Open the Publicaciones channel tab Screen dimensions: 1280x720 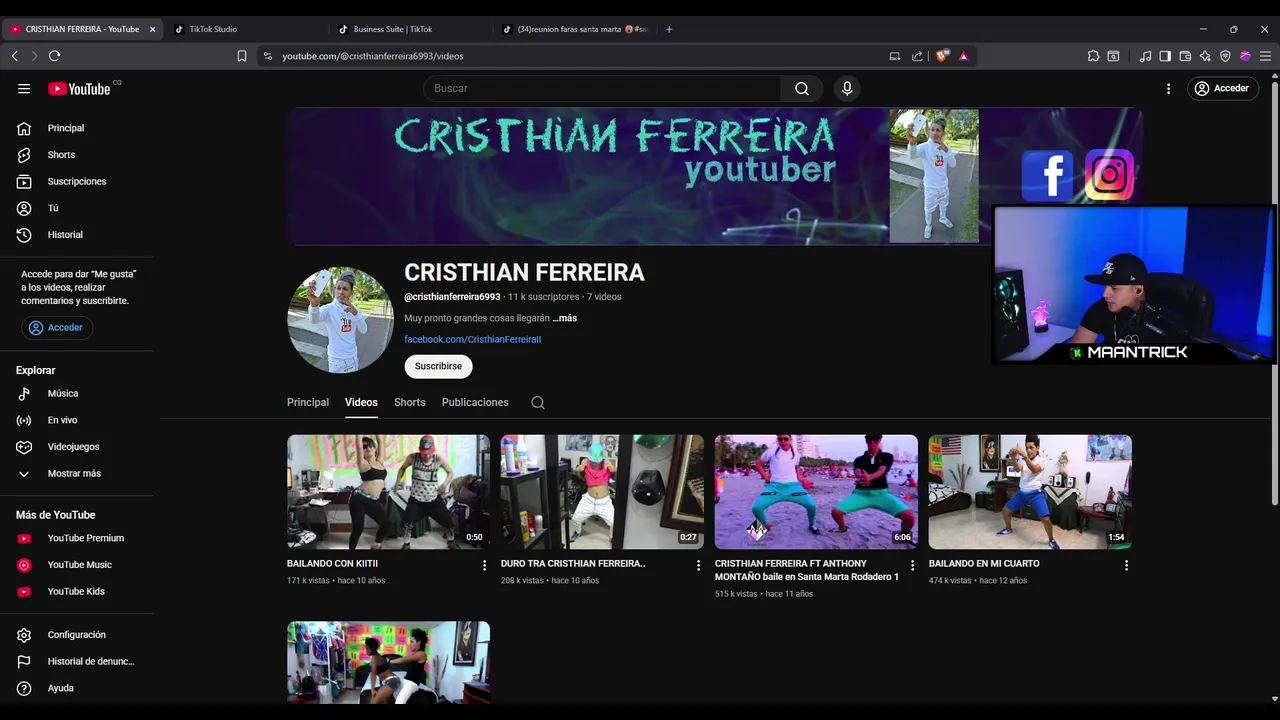click(475, 402)
